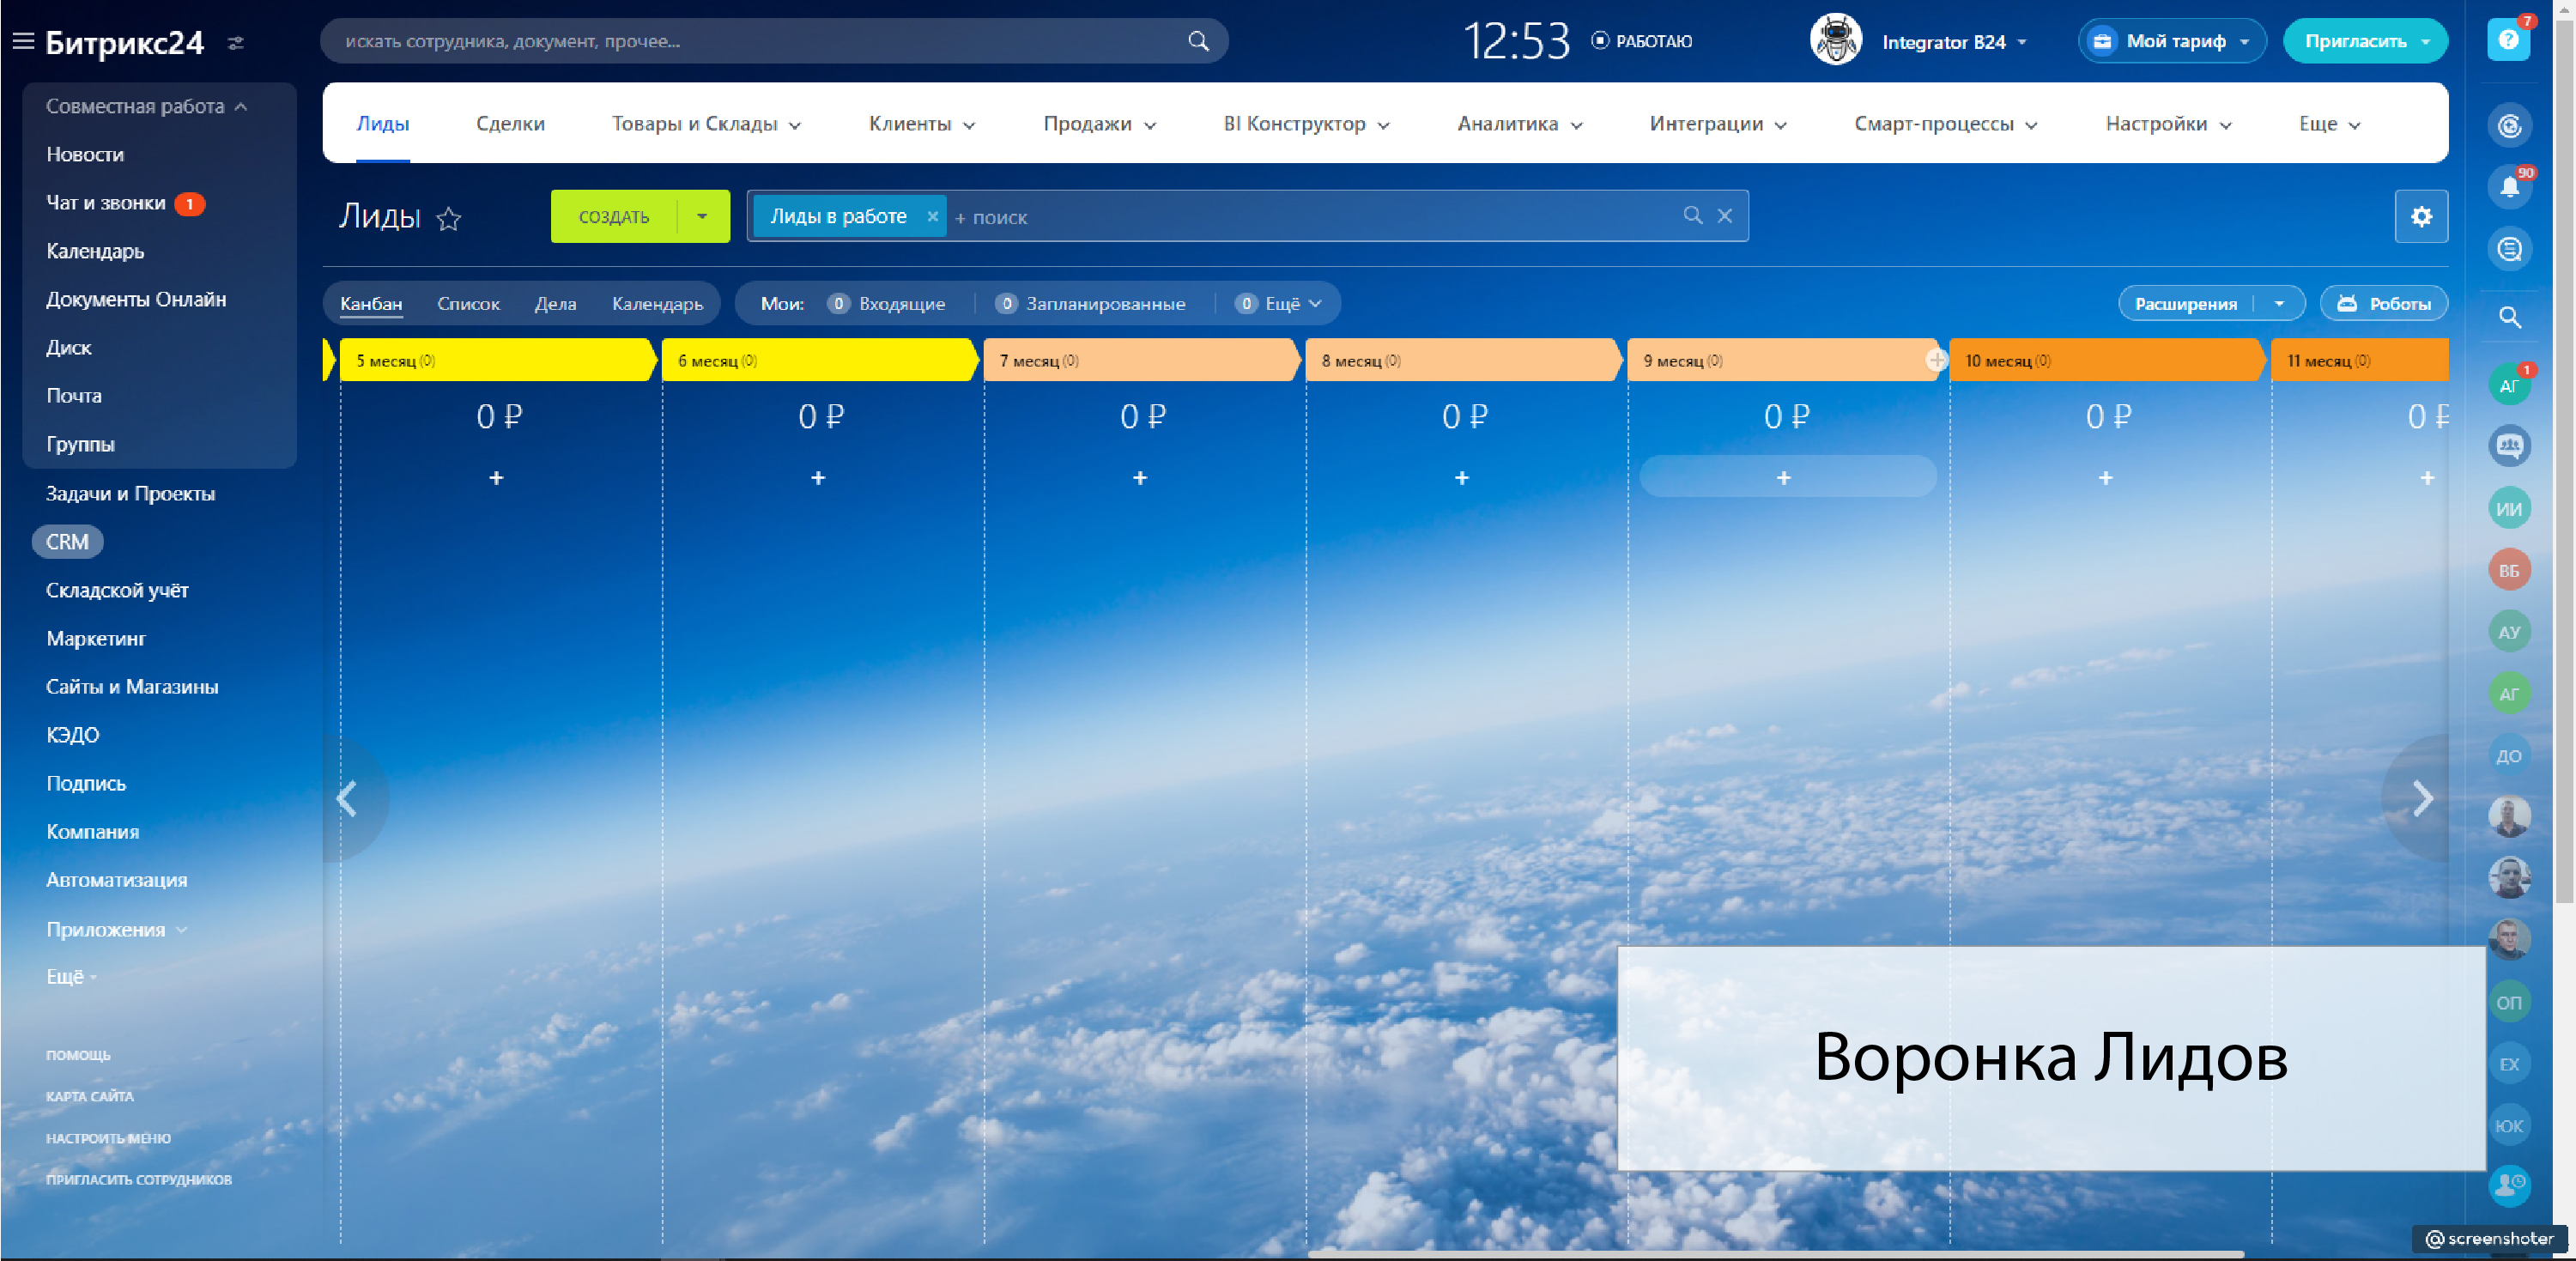This screenshot has width=2576, height=1261.
Task: Click the add stage plus after 9 месяц
Action: (x=1937, y=360)
